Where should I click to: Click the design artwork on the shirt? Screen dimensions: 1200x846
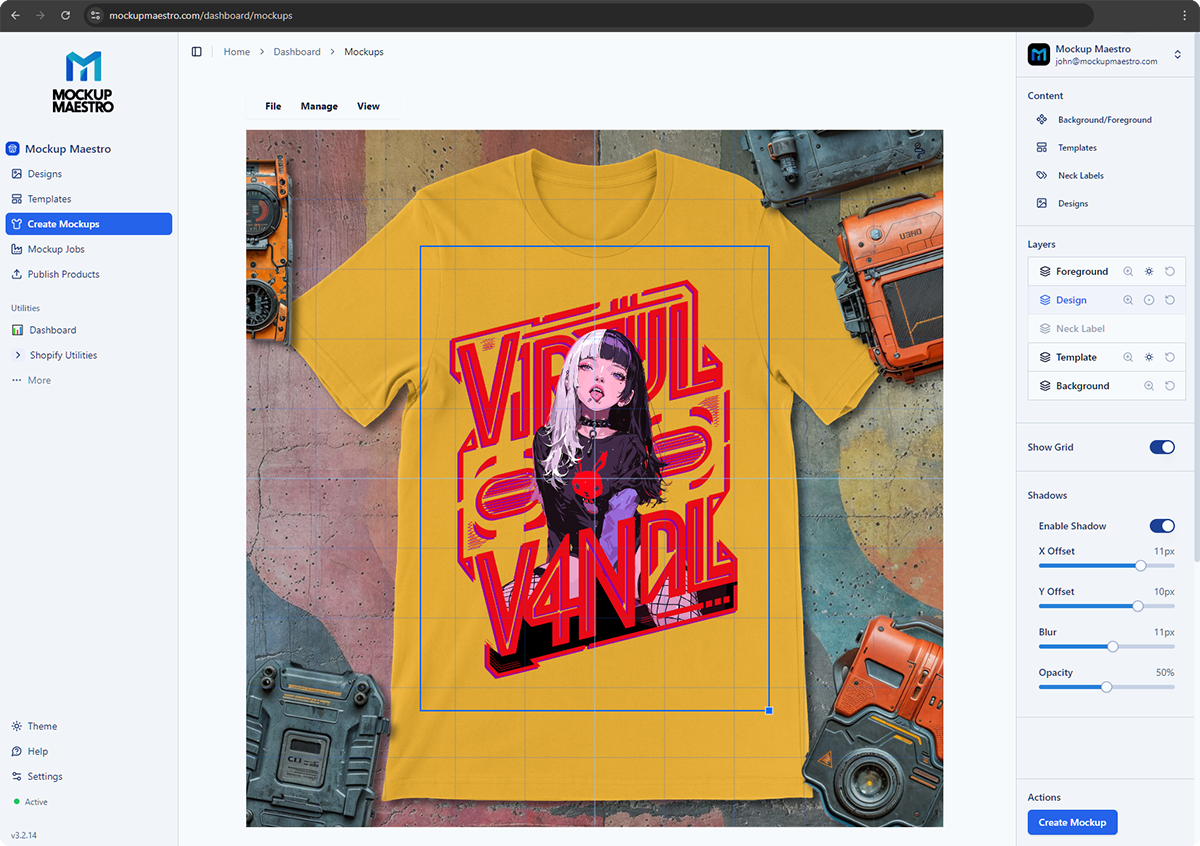click(594, 478)
